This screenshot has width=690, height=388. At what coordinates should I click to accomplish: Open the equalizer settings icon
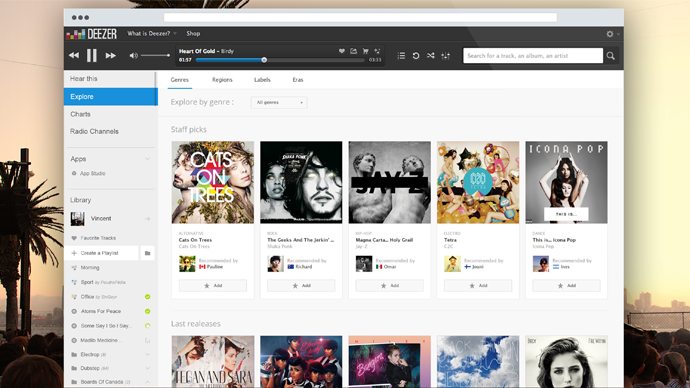[445, 56]
